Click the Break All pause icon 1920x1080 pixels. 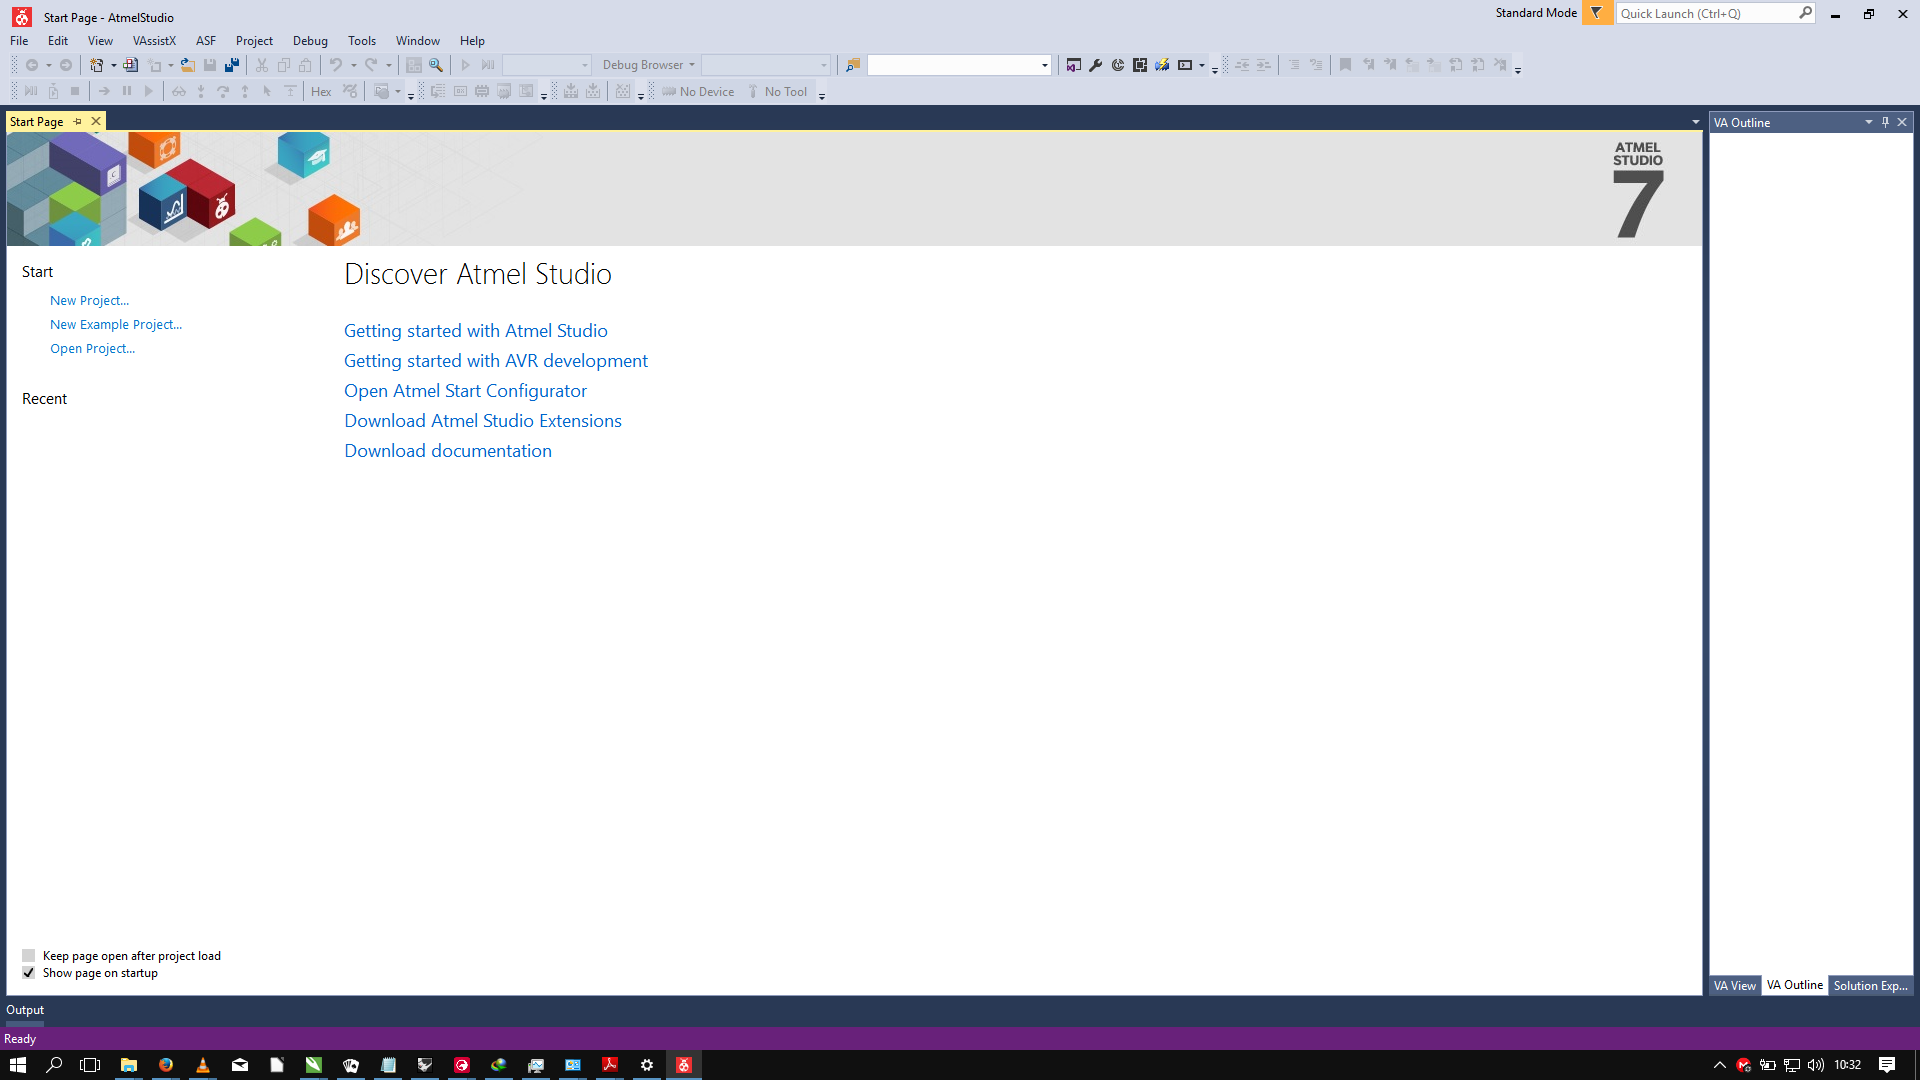click(127, 92)
